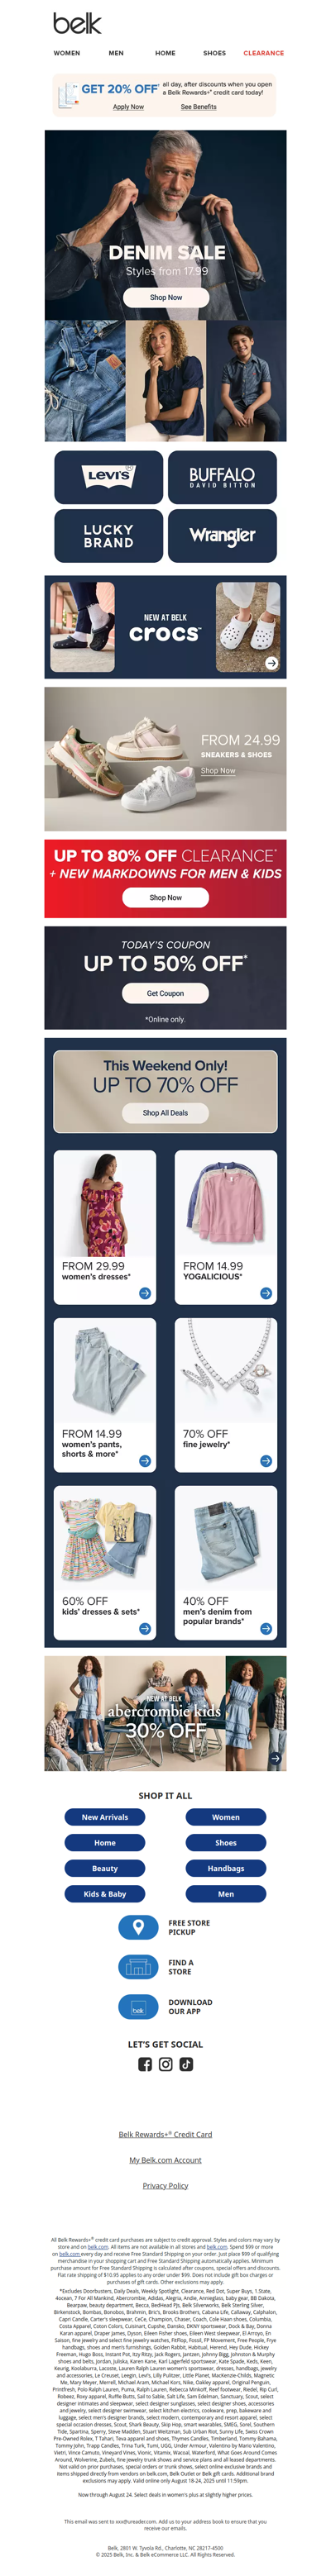The width and height of the screenshot is (331, 2576).
Task: Open the See Benefits link
Action: coord(198,107)
